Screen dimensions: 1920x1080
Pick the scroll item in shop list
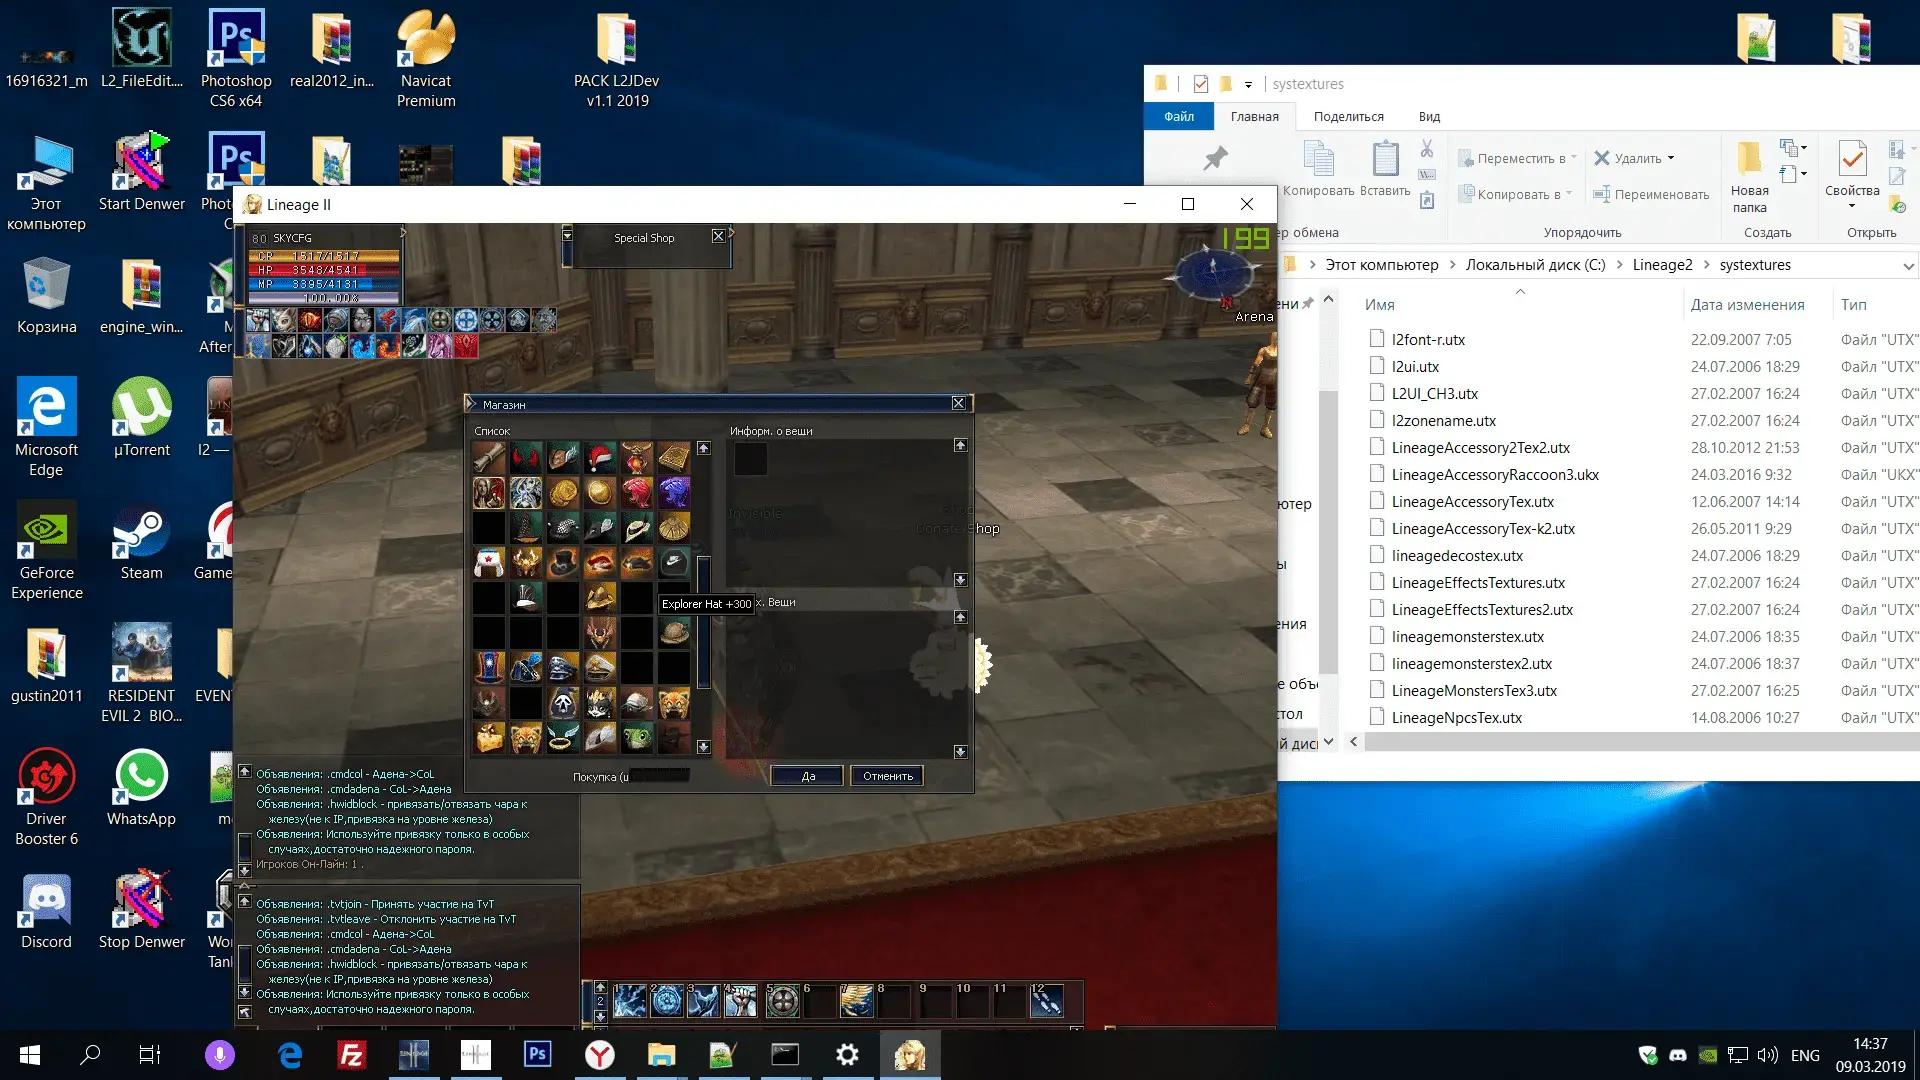coord(489,457)
